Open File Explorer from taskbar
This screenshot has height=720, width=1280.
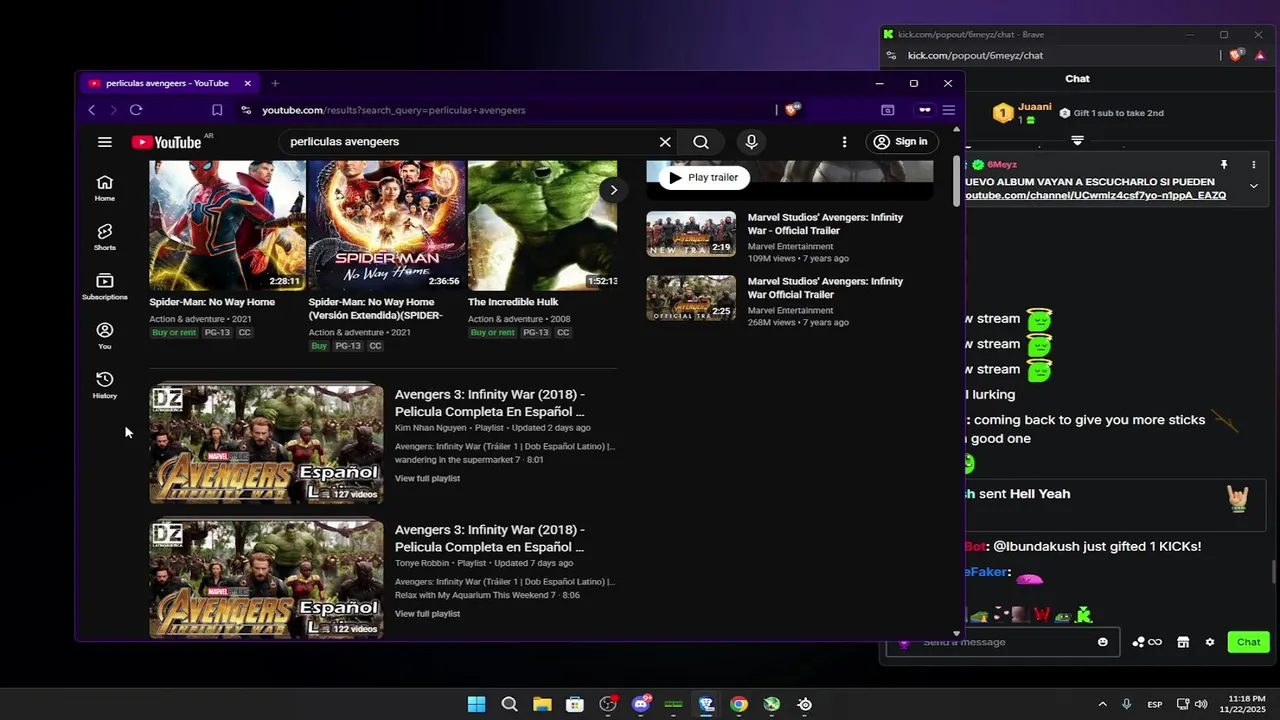[542, 704]
